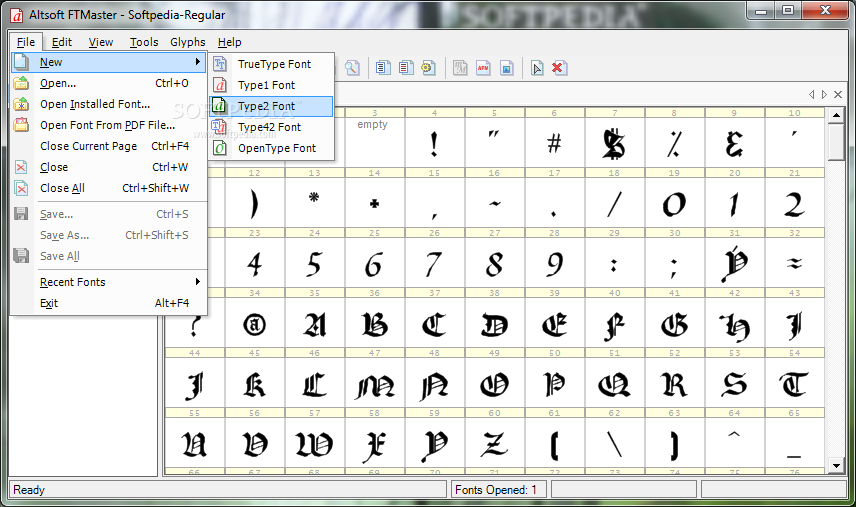Select the blackletter S glyph in cell 53
The image size is (856, 507).
[735, 383]
